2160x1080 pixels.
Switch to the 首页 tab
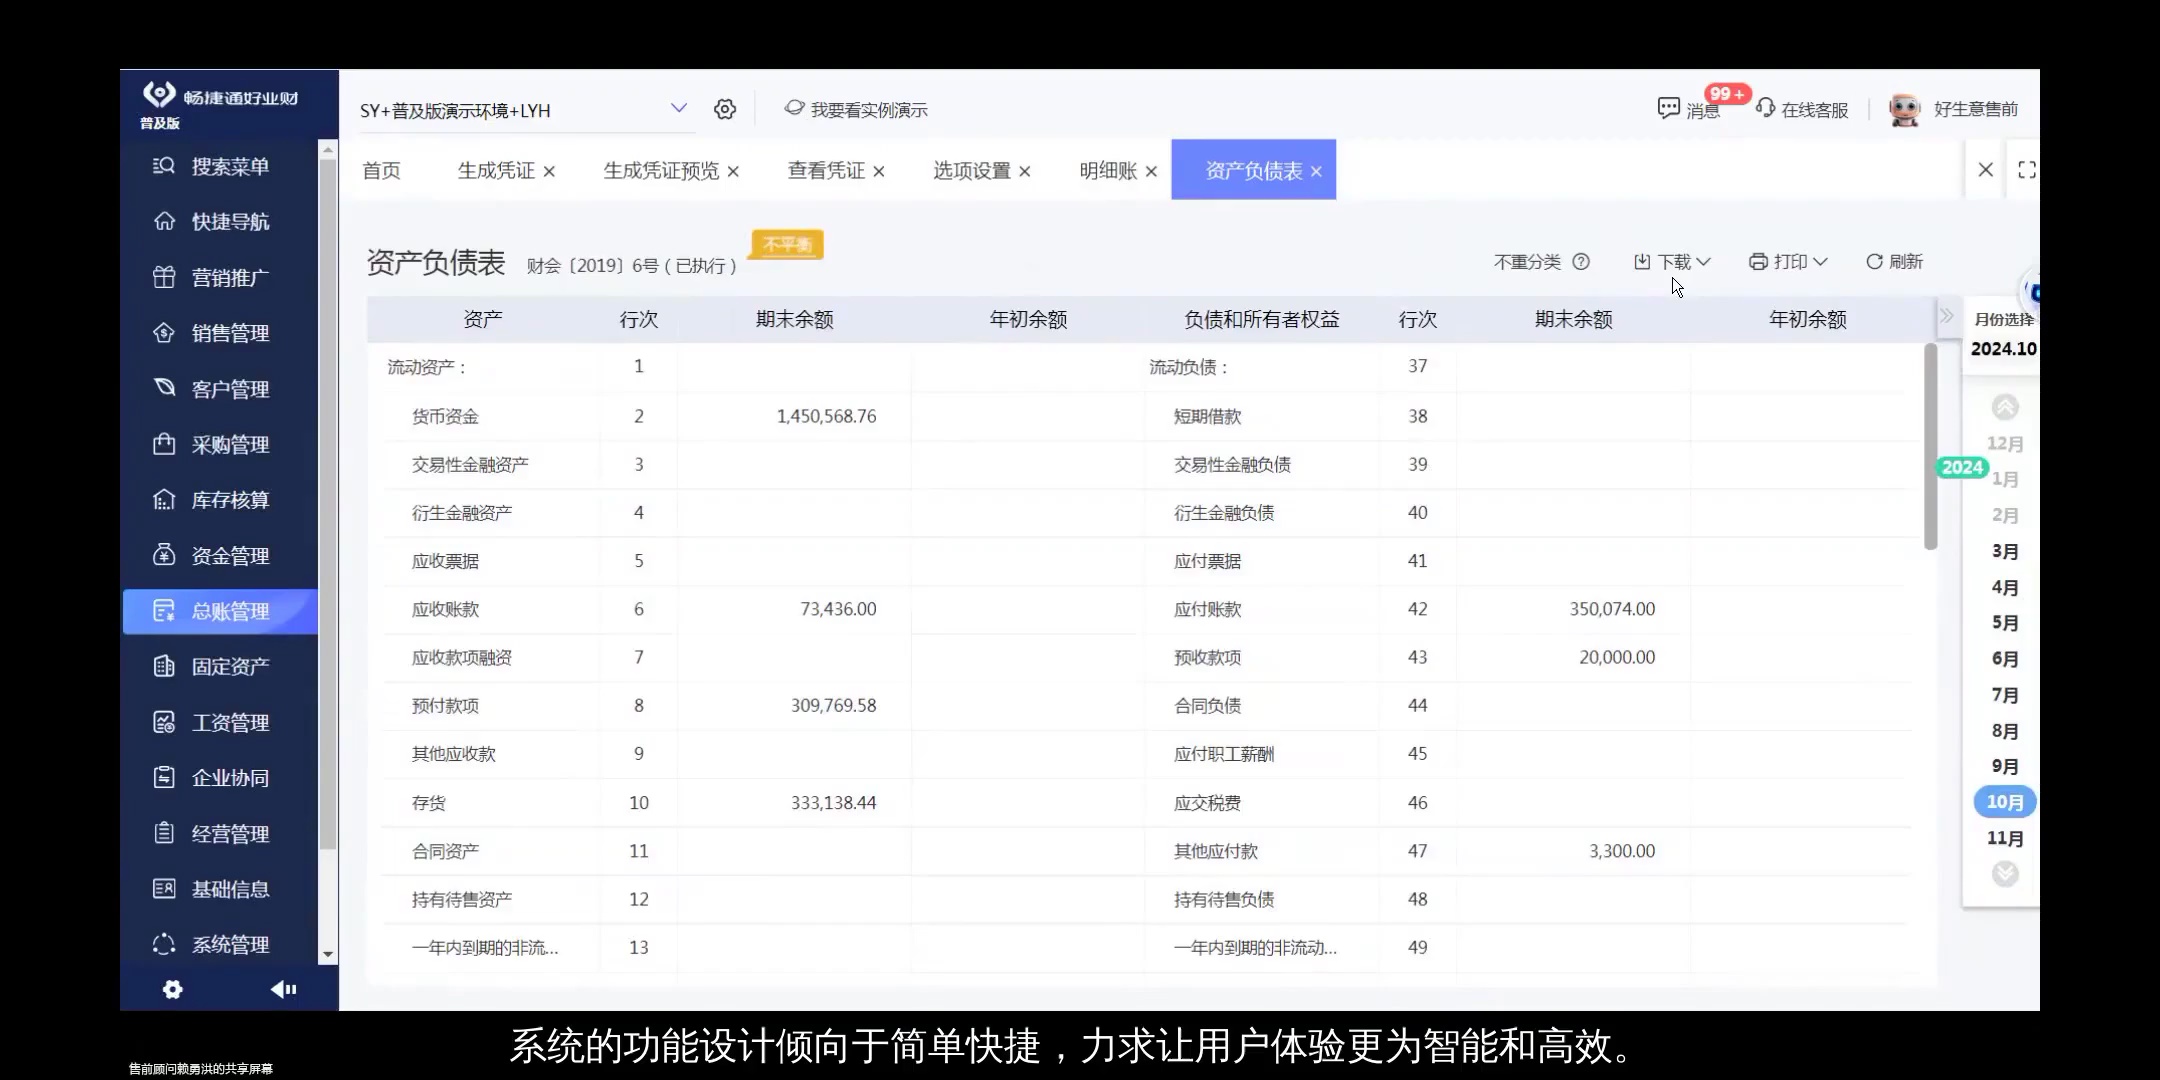coord(381,170)
